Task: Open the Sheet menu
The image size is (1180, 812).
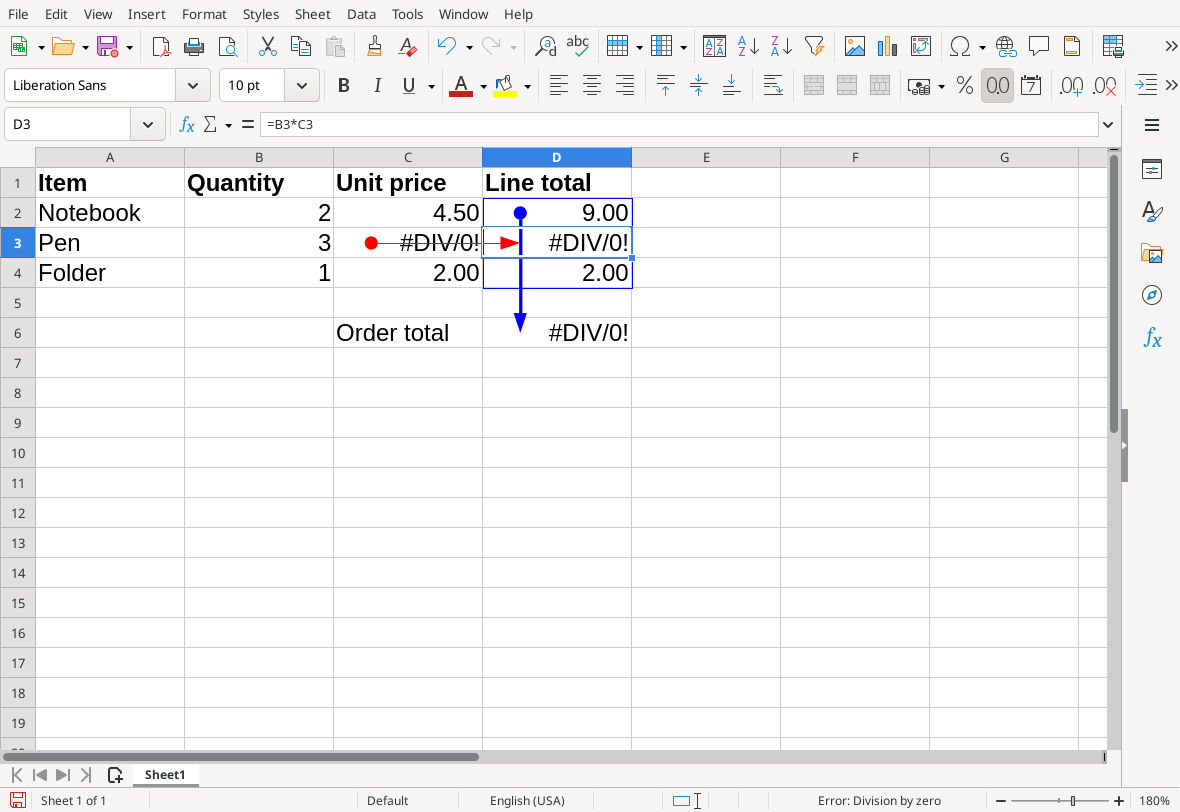Action: click(312, 14)
